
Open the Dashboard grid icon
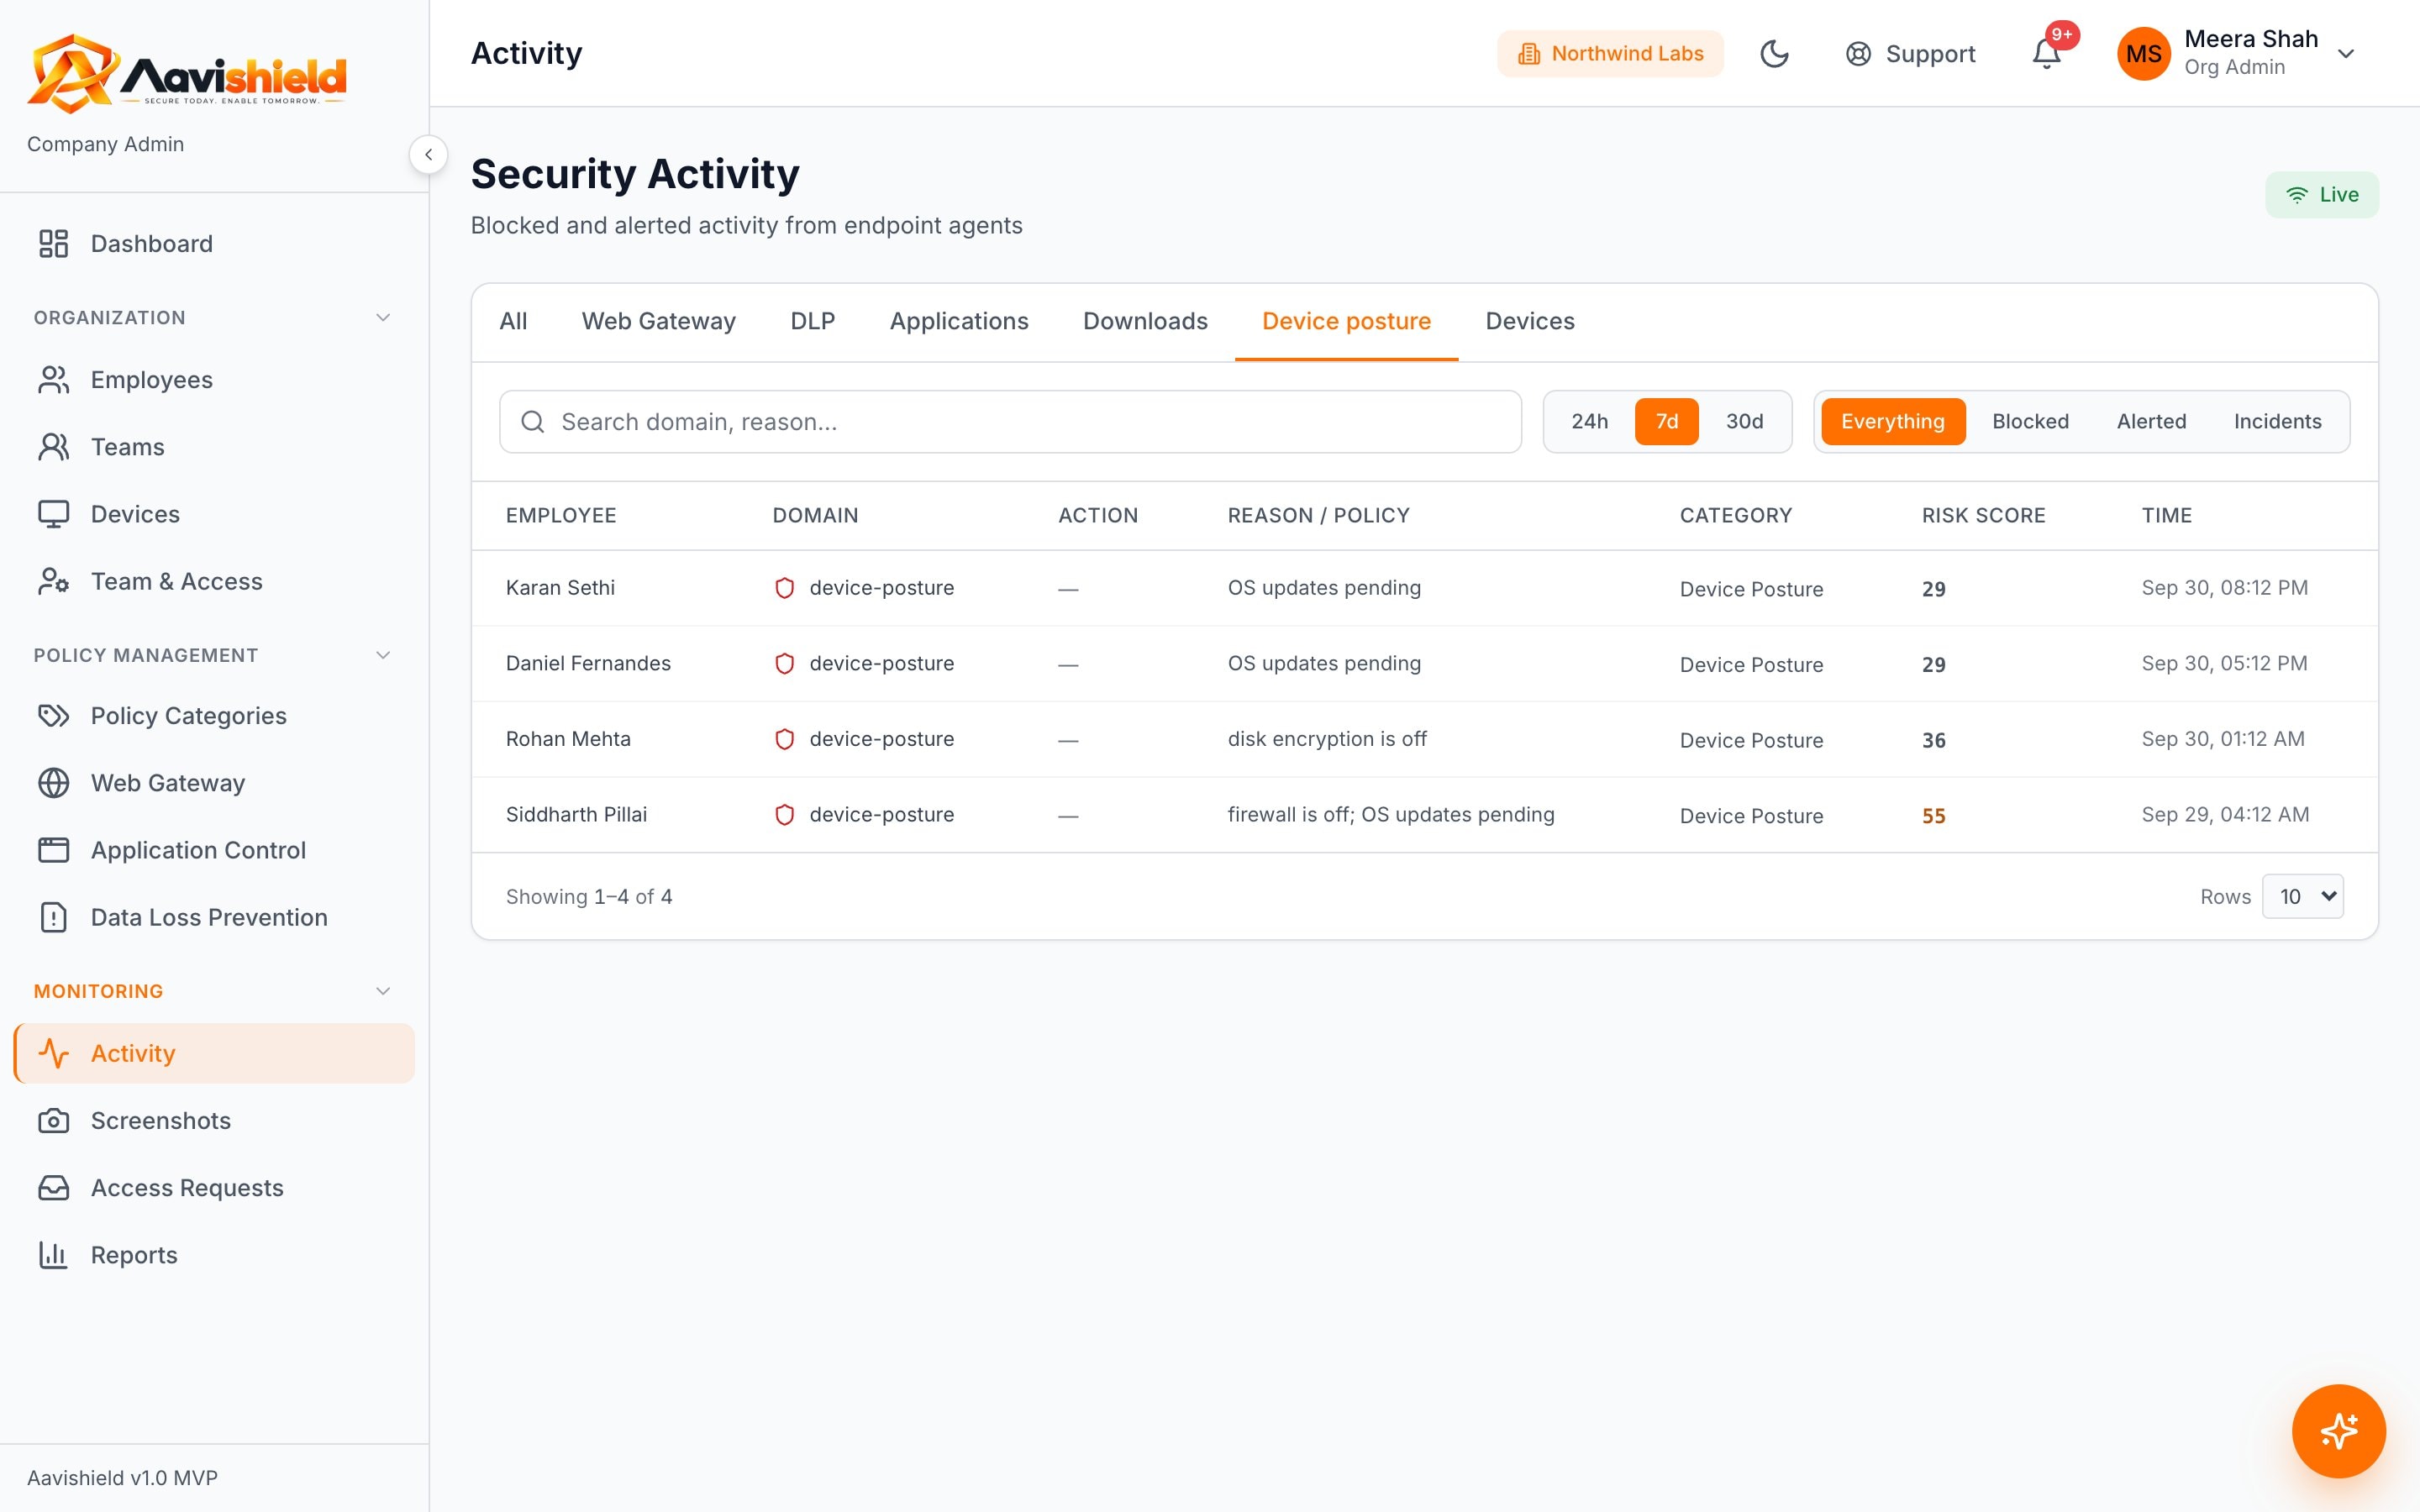click(53, 244)
